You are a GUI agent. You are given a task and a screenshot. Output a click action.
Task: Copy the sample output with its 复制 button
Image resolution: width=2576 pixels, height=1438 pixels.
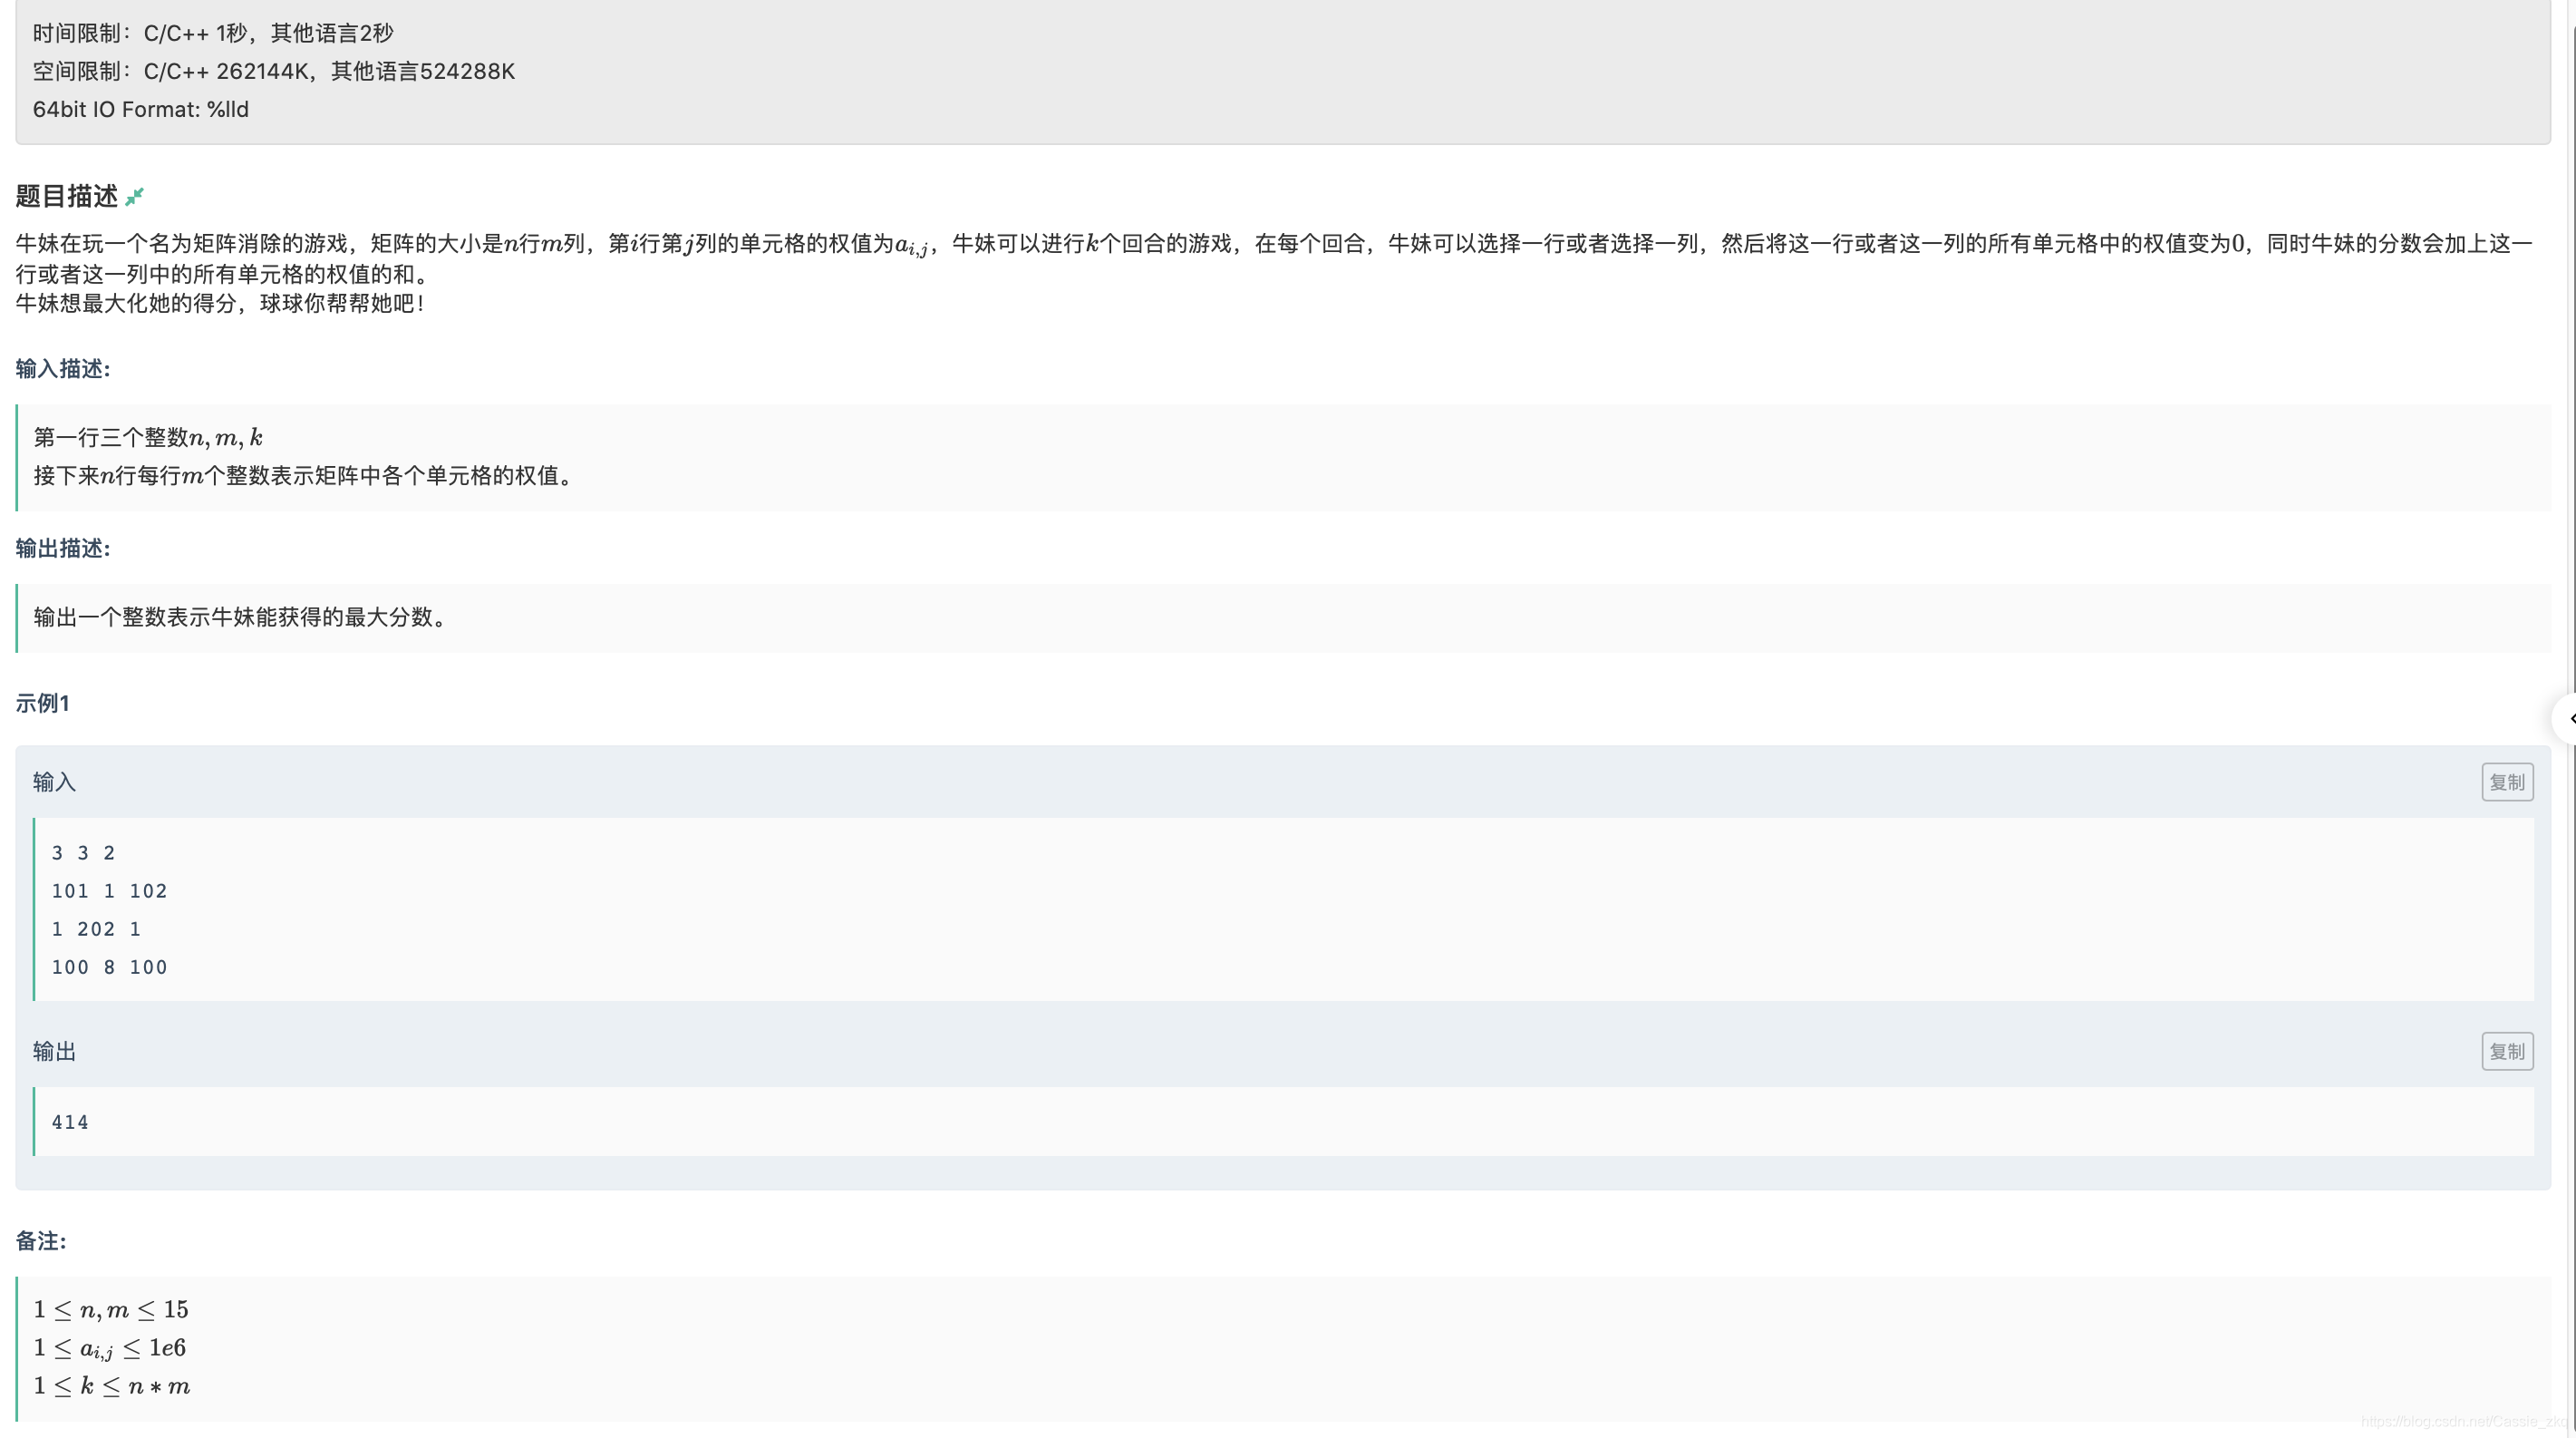coord(2506,1051)
